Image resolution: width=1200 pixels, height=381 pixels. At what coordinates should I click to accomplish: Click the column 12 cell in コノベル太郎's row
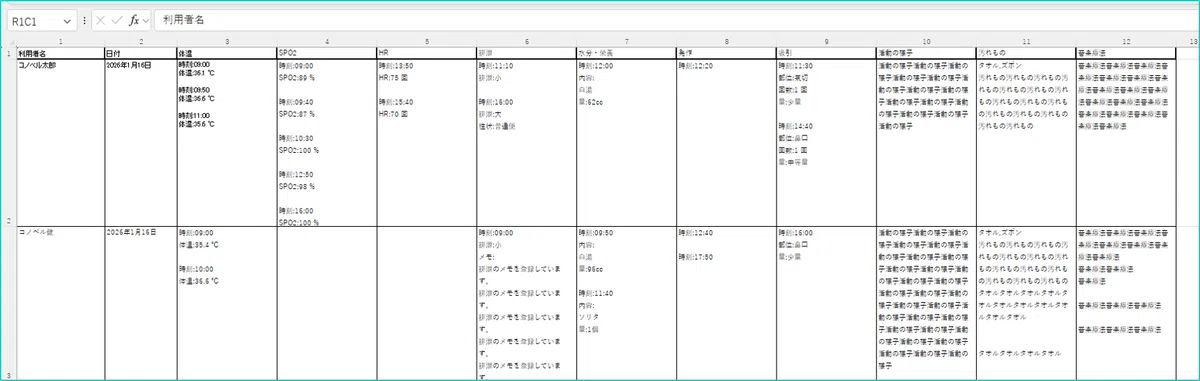click(1126, 143)
